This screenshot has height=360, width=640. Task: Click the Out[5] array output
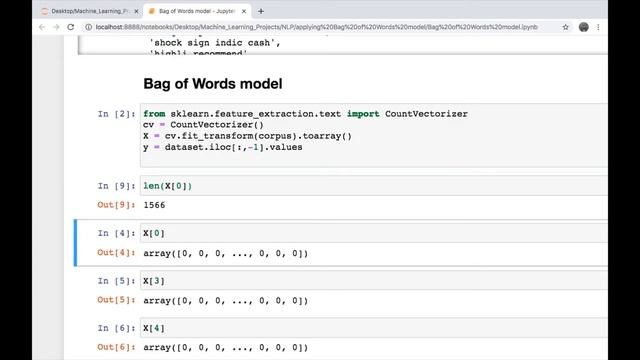(226, 300)
